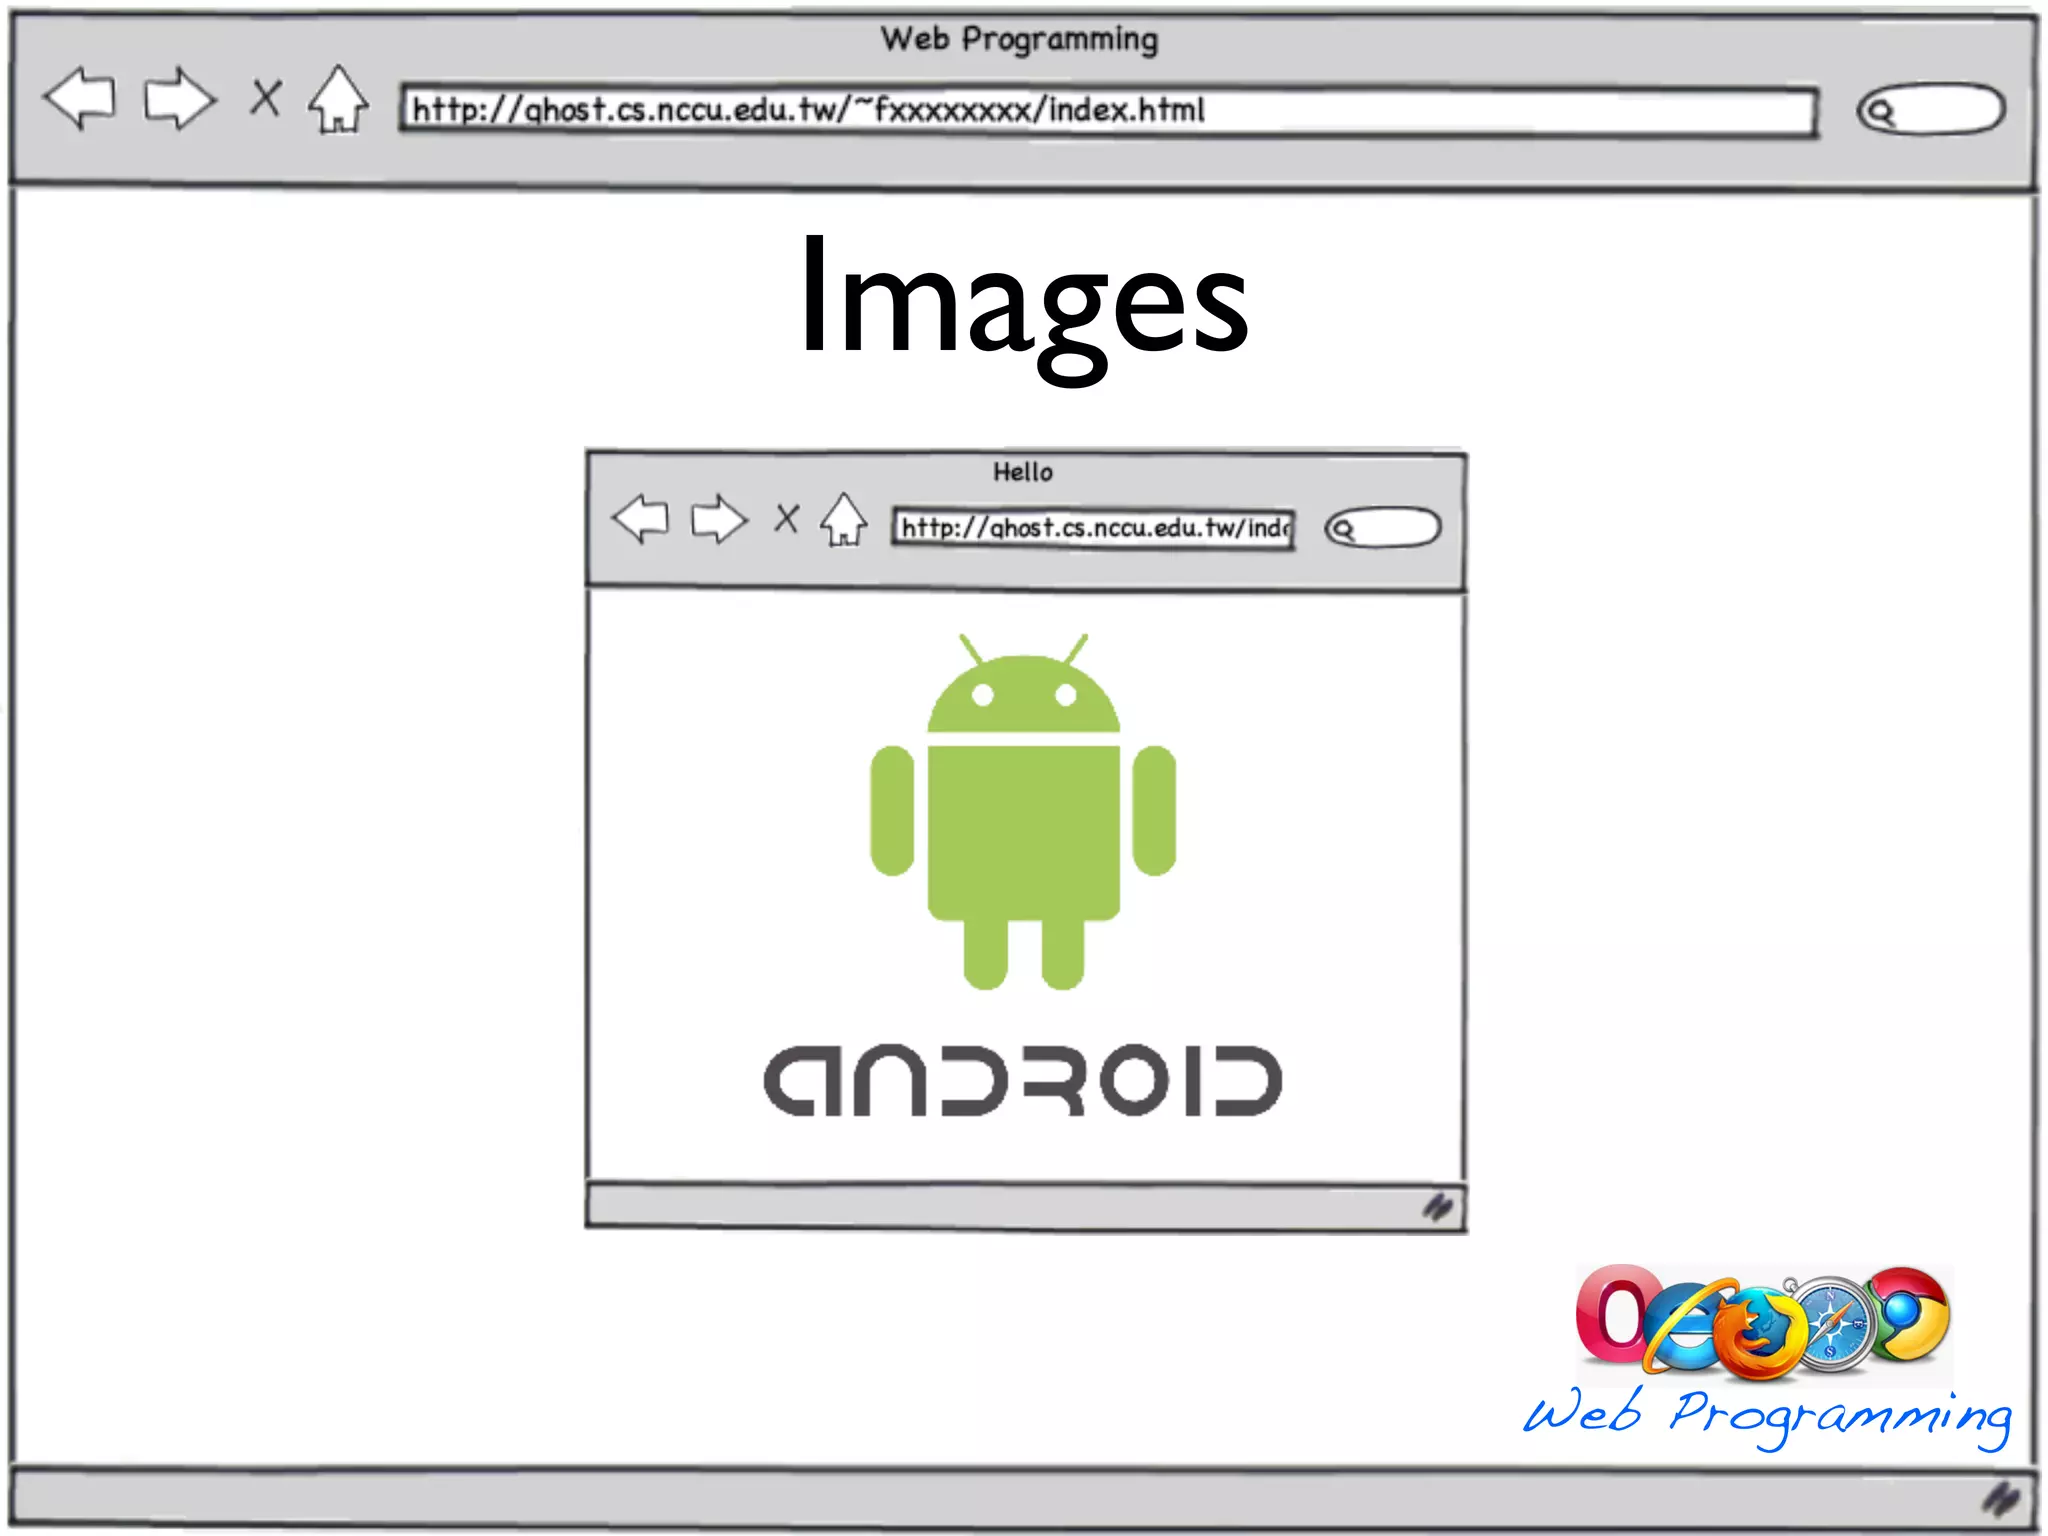
Task: Click the Chrome browser logo
Action: 1908,1313
